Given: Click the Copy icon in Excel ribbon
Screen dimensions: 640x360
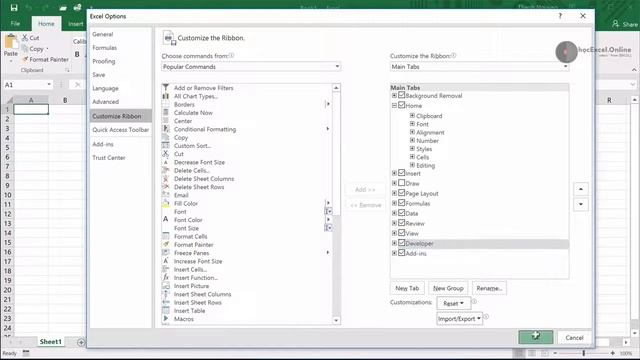Looking at the screenshot, I should click(25, 49).
